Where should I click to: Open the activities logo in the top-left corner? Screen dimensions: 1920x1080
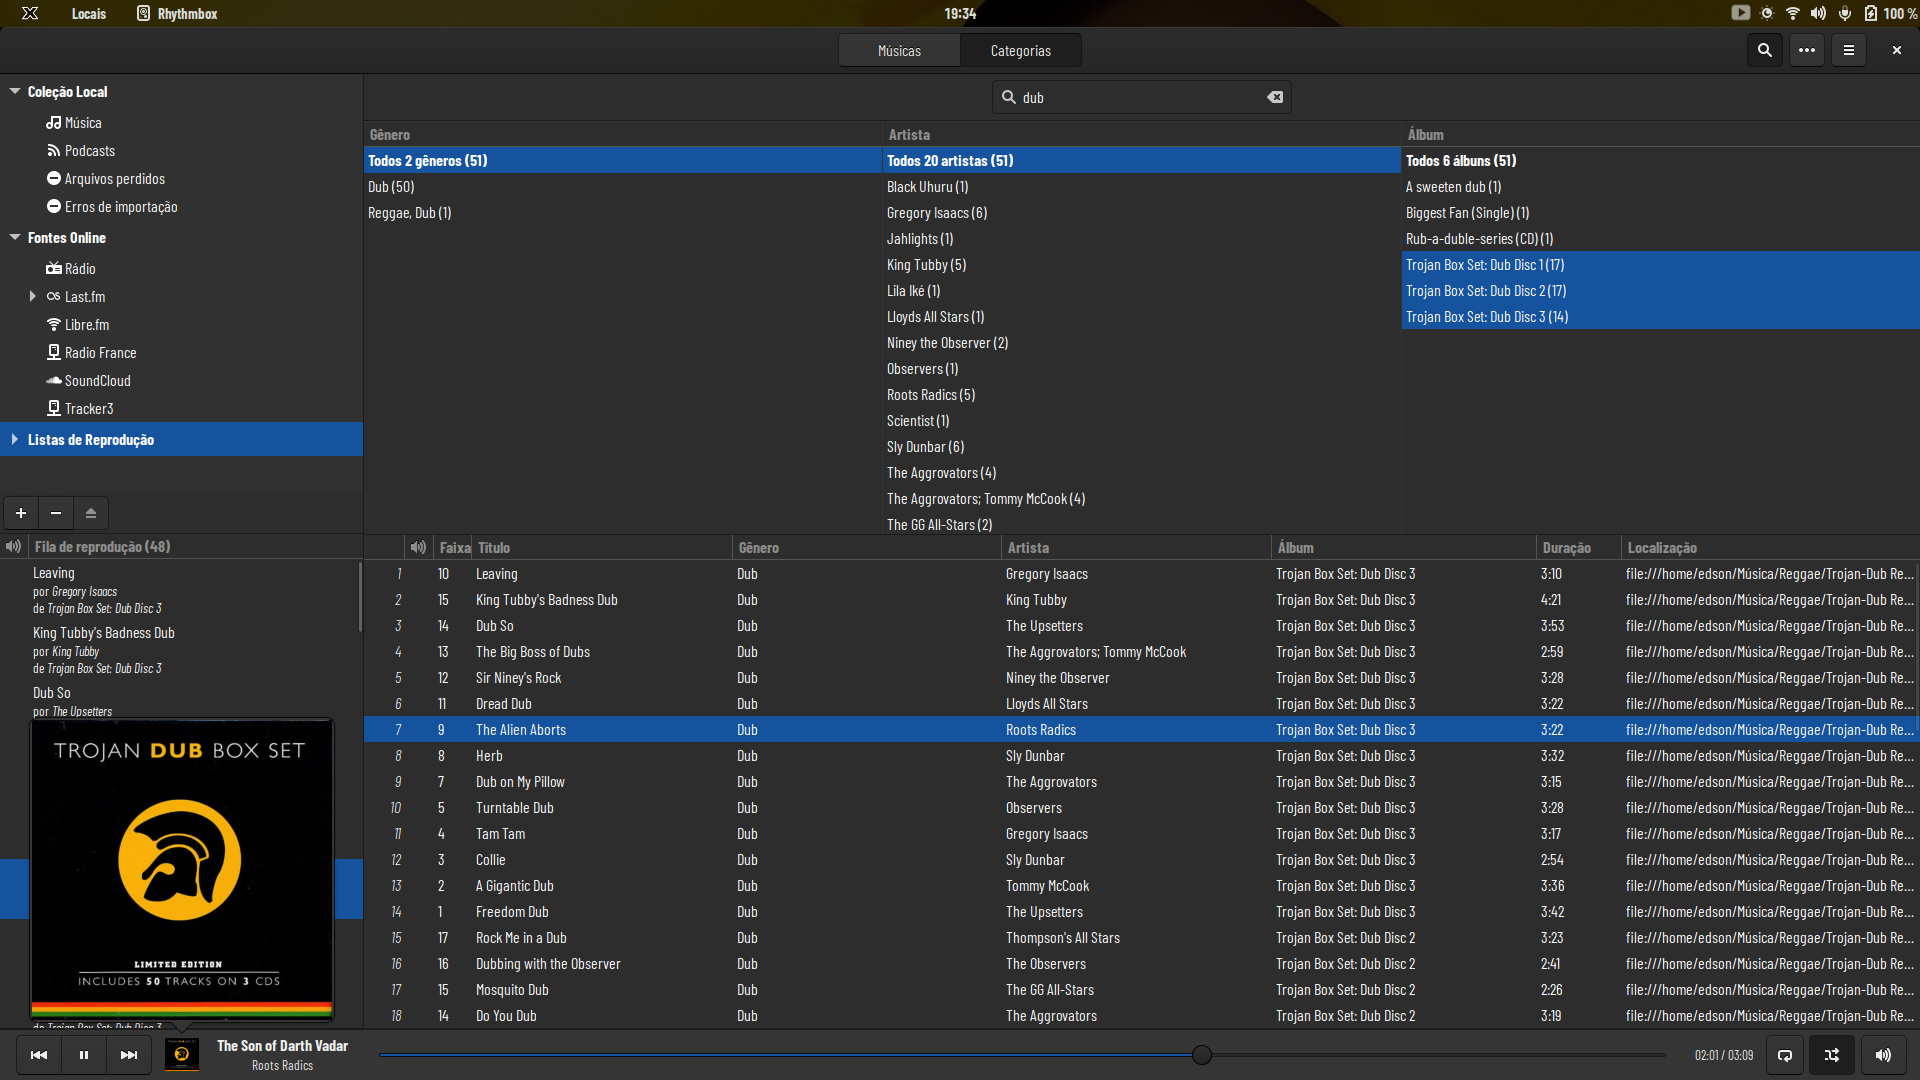point(30,13)
